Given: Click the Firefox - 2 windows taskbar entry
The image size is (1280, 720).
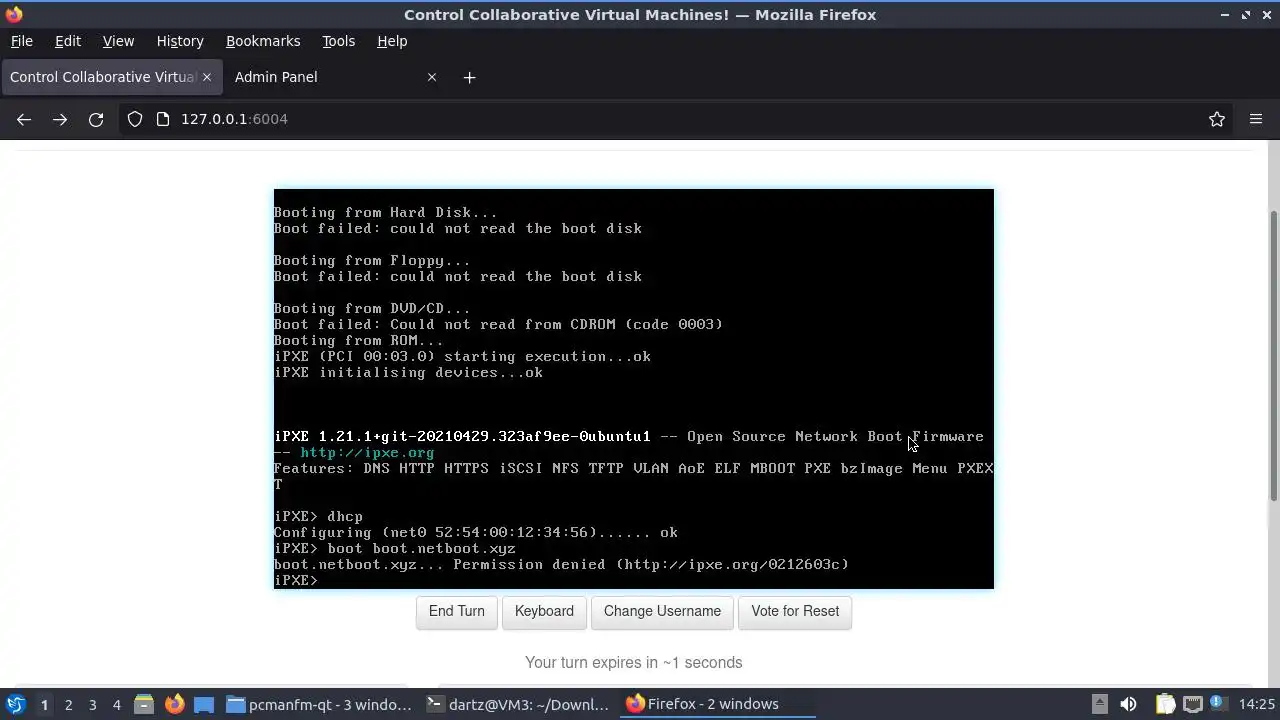Looking at the screenshot, I should click(717, 704).
